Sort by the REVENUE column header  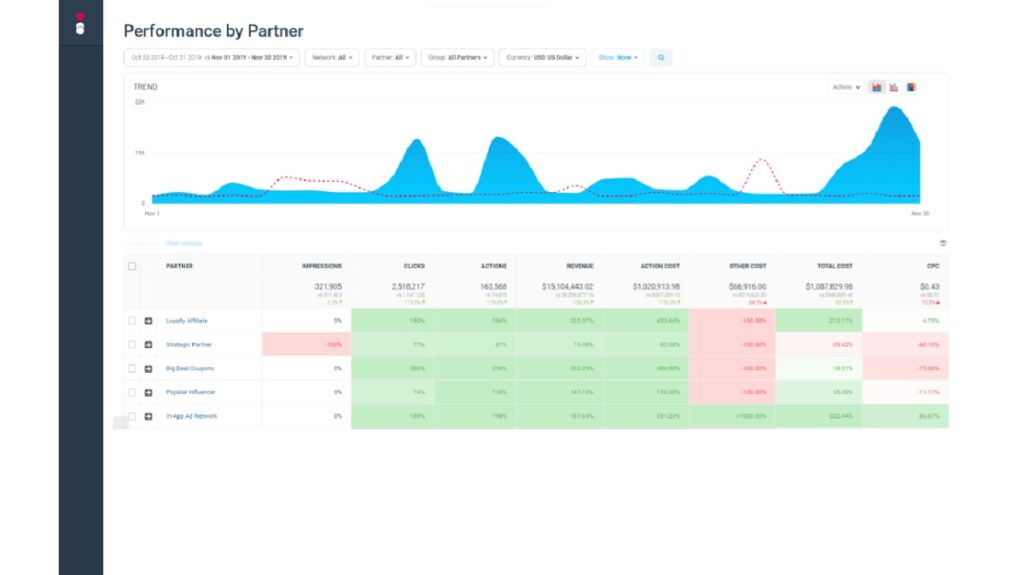point(580,266)
